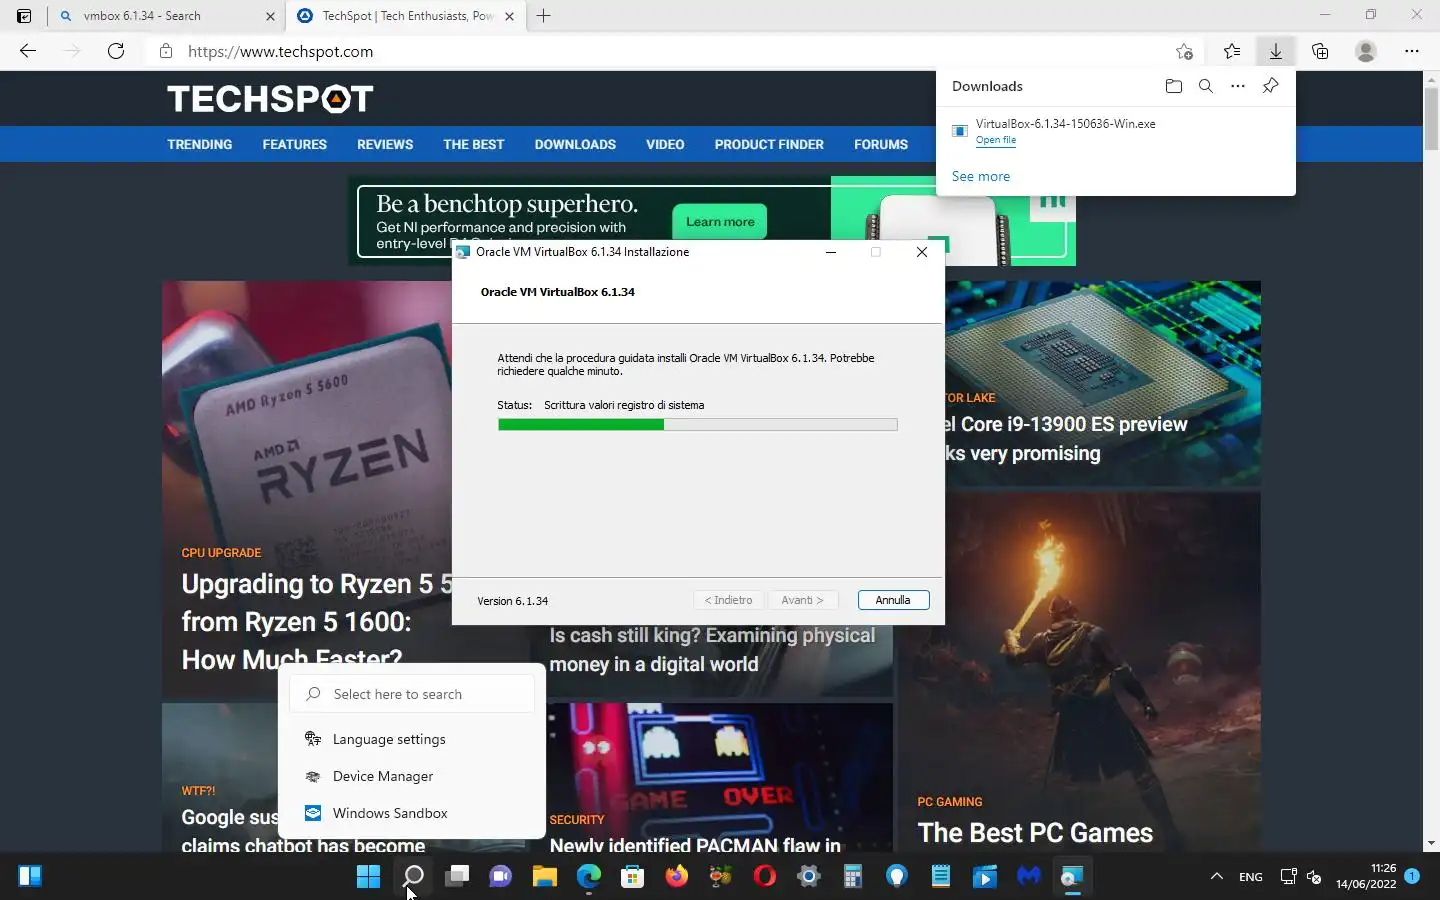Open a new browser tab

tap(543, 16)
